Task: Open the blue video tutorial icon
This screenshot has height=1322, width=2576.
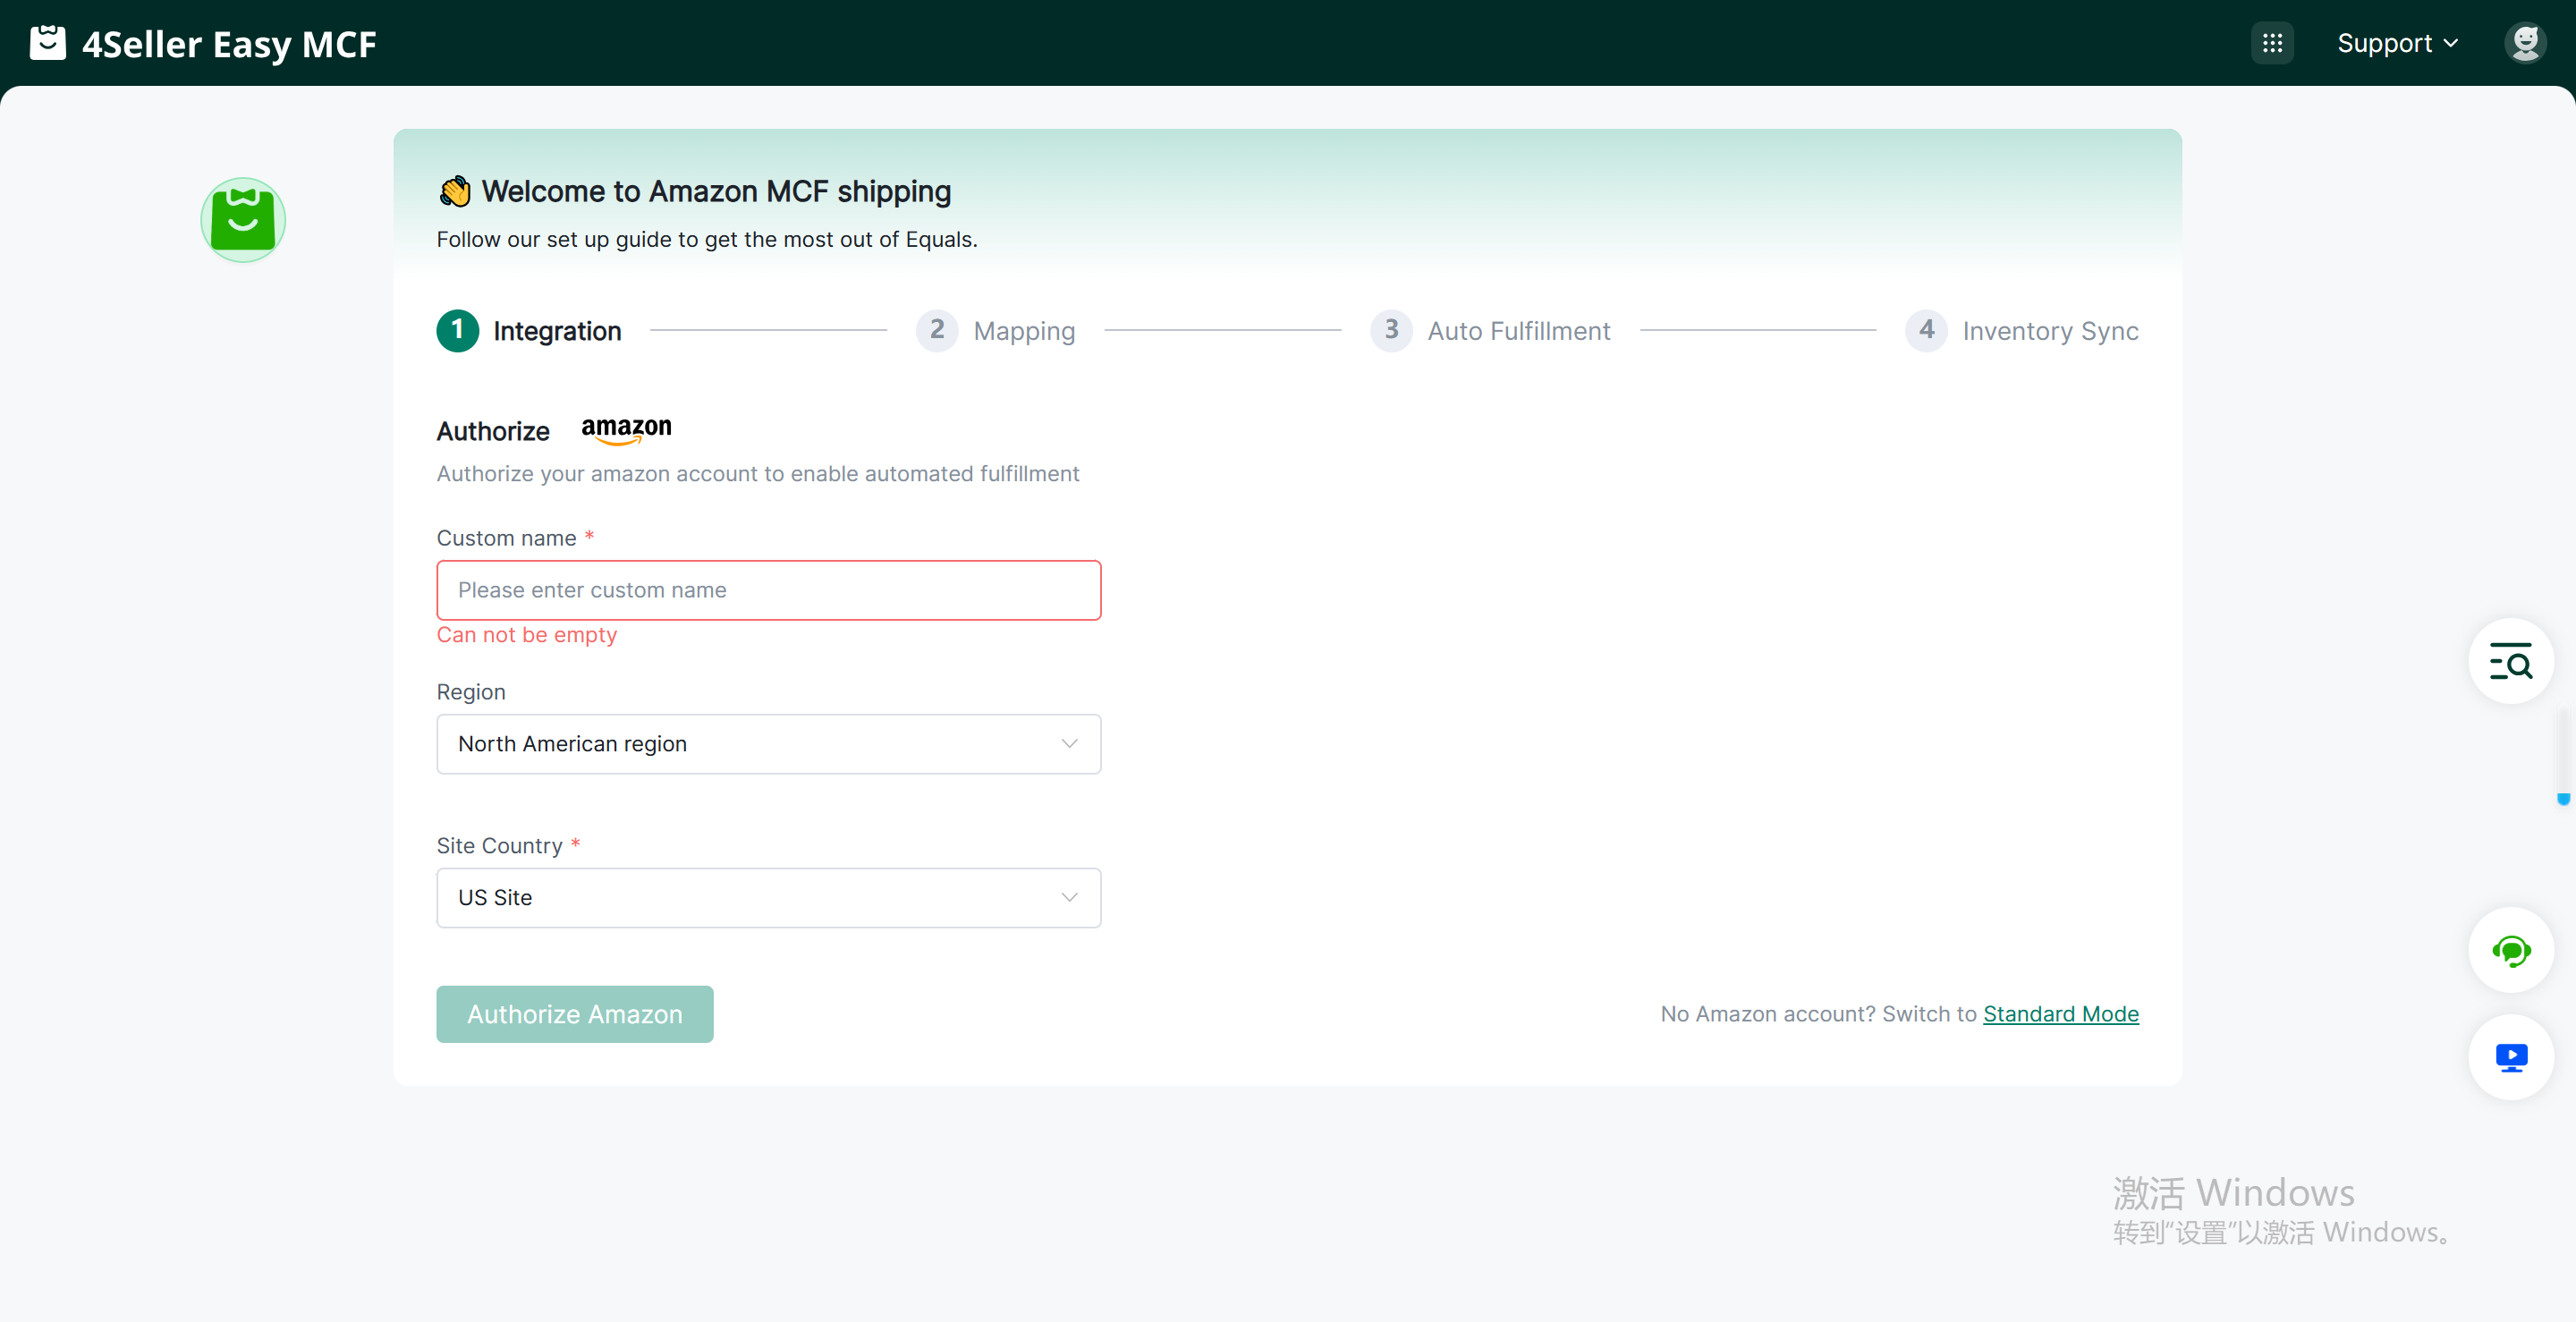Action: coord(2510,1057)
